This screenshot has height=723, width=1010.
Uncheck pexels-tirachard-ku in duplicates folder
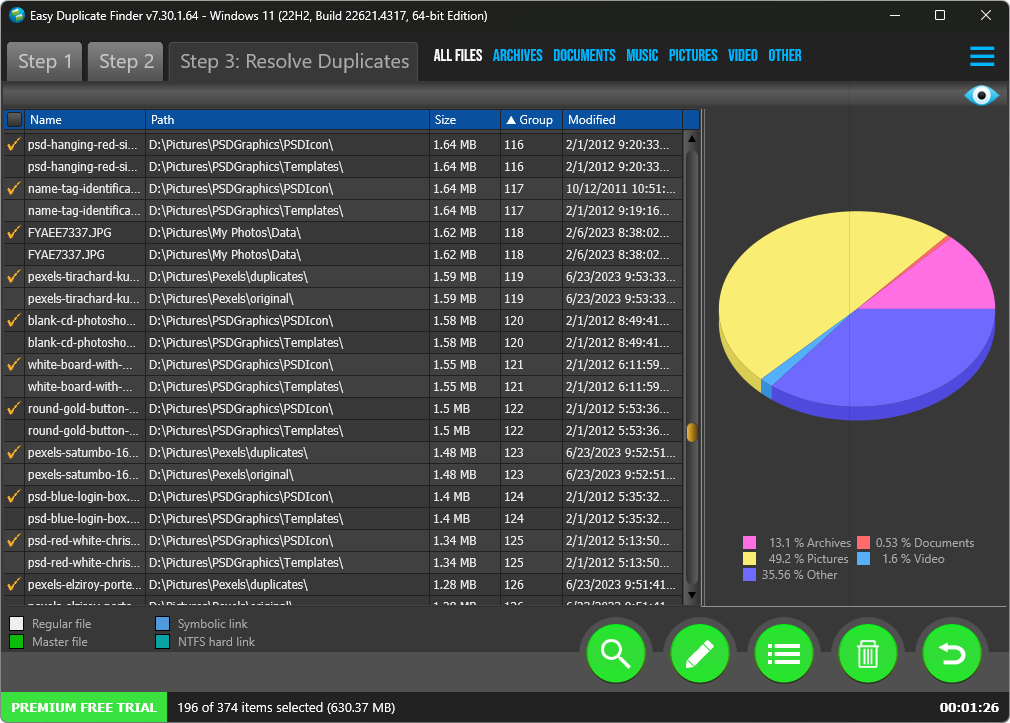coord(14,276)
